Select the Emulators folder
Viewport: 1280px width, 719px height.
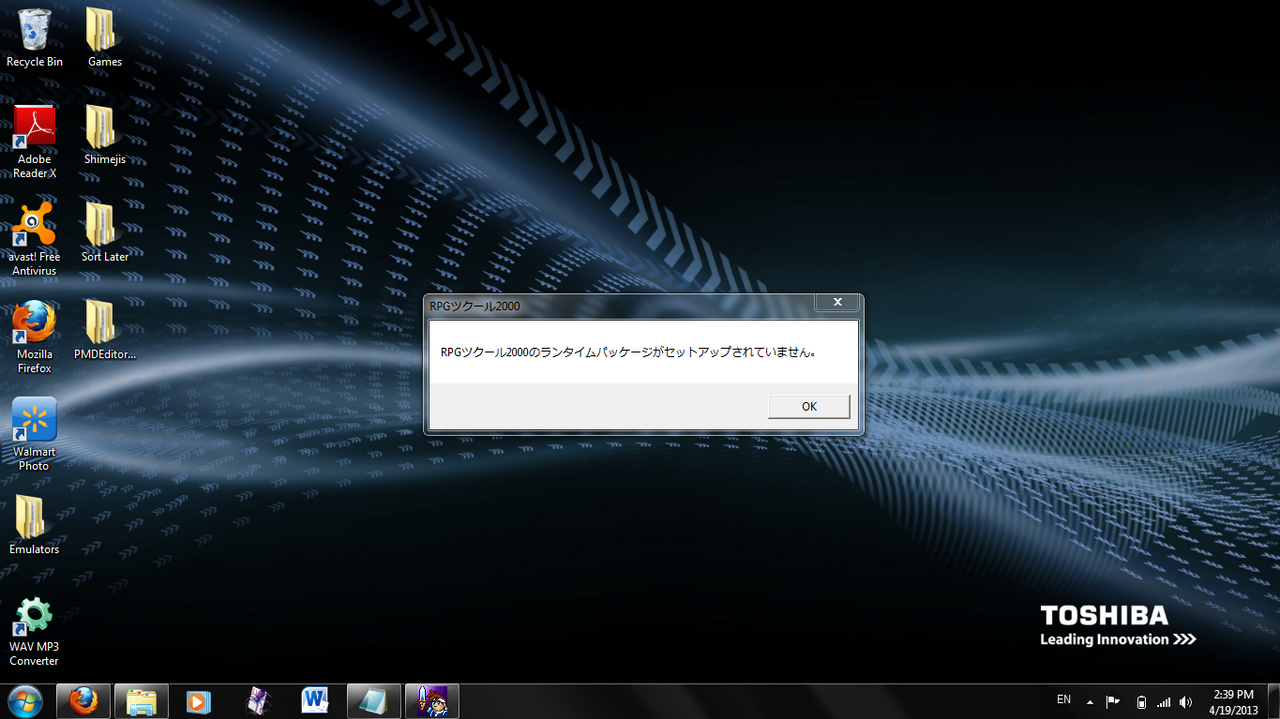coord(34,525)
